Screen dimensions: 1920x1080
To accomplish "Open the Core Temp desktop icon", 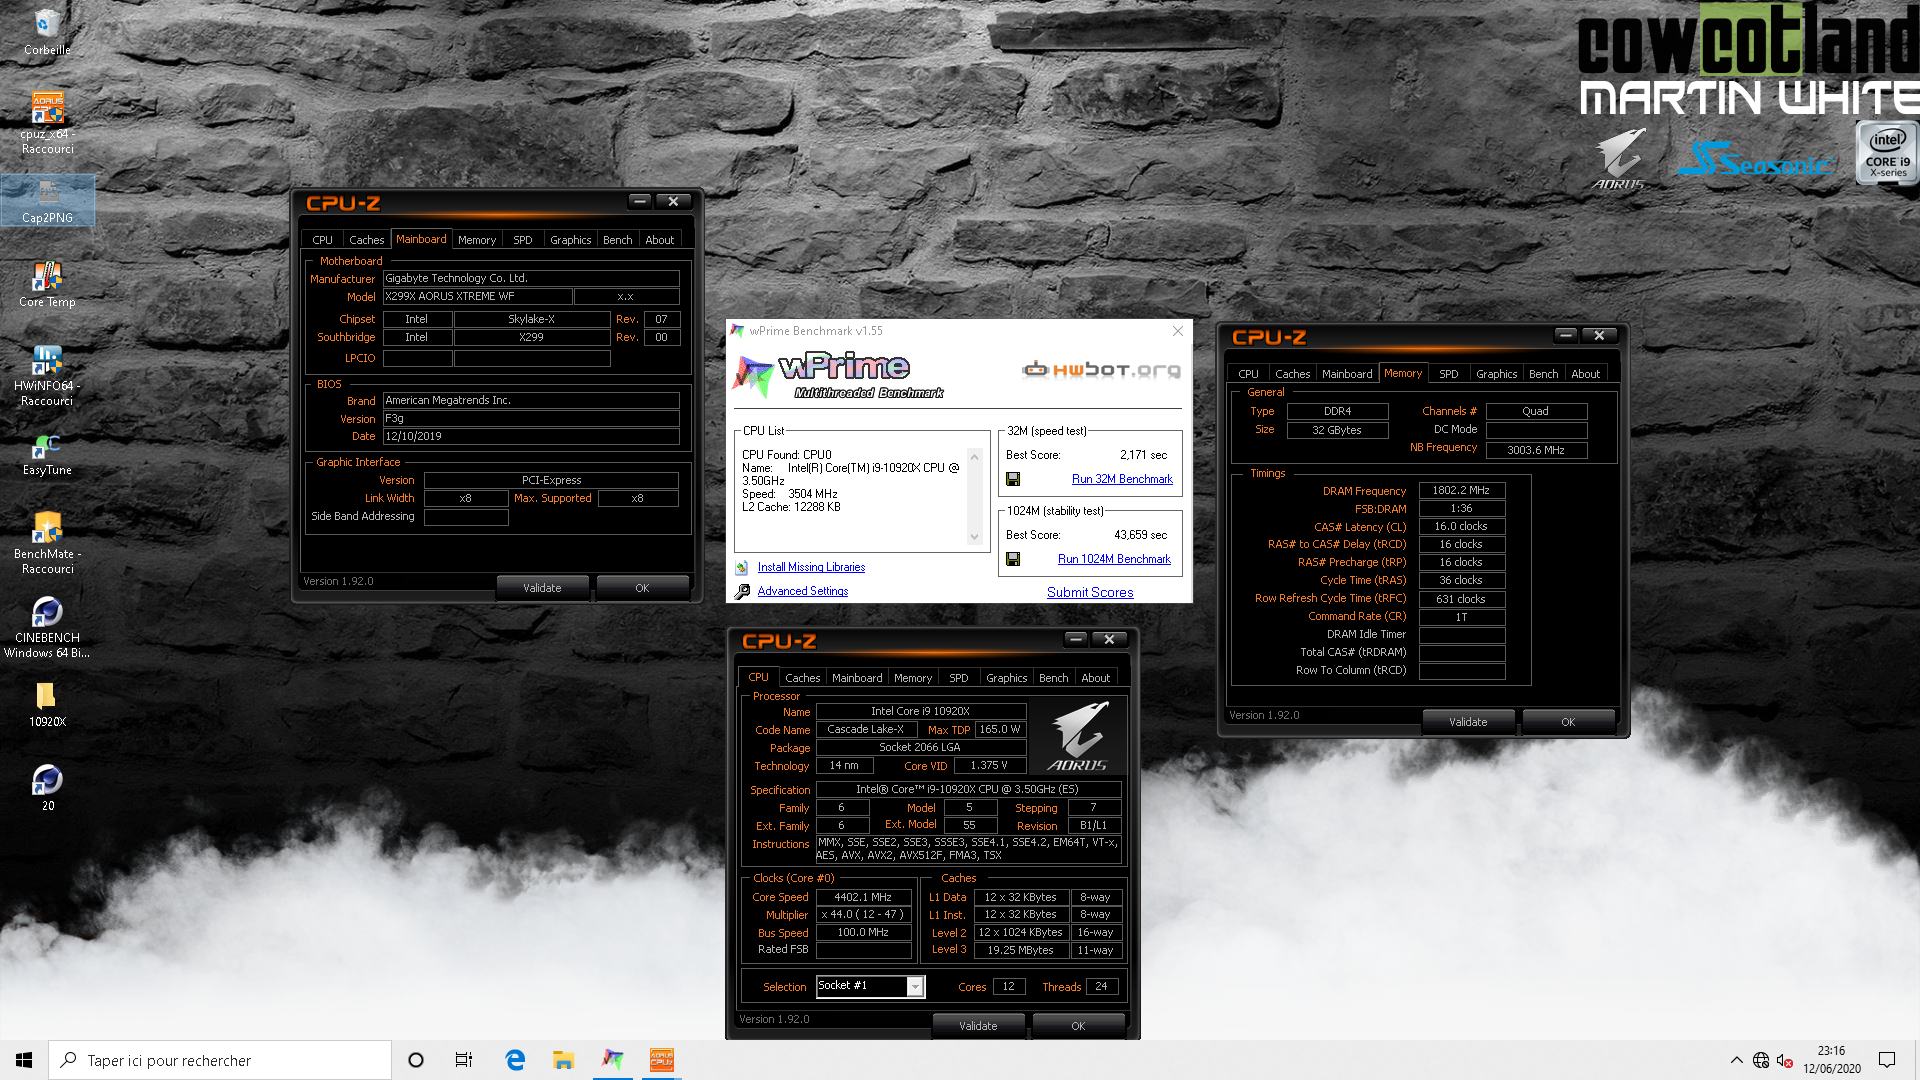I will pos(47,284).
